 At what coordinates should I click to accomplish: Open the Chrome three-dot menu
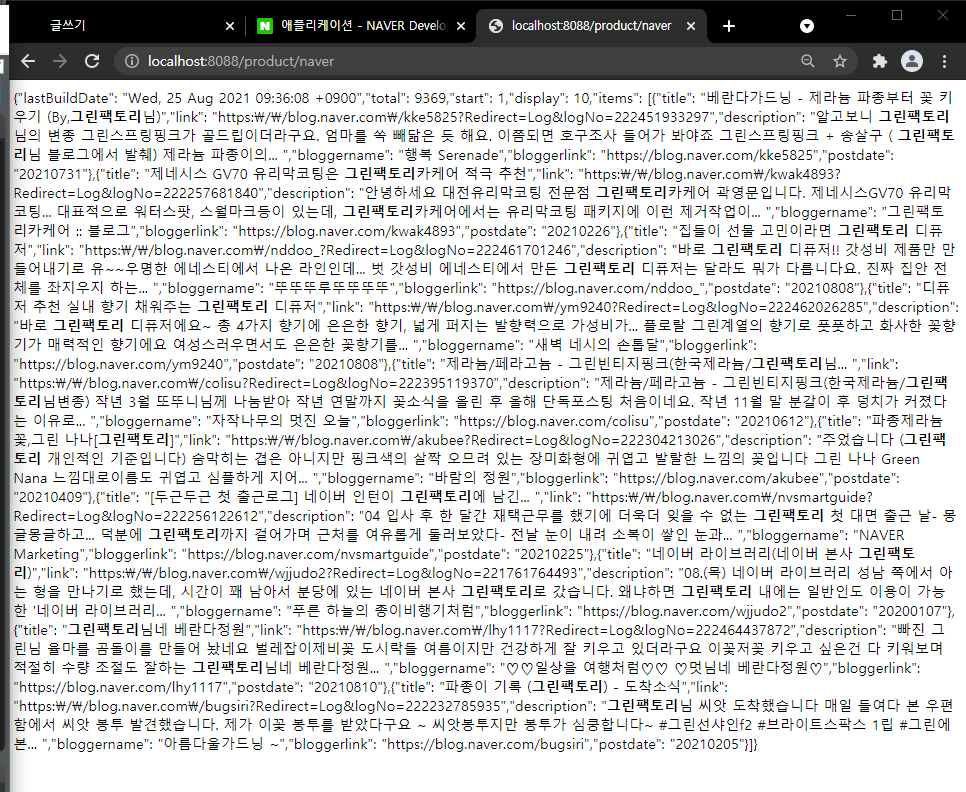(x=944, y=61)
